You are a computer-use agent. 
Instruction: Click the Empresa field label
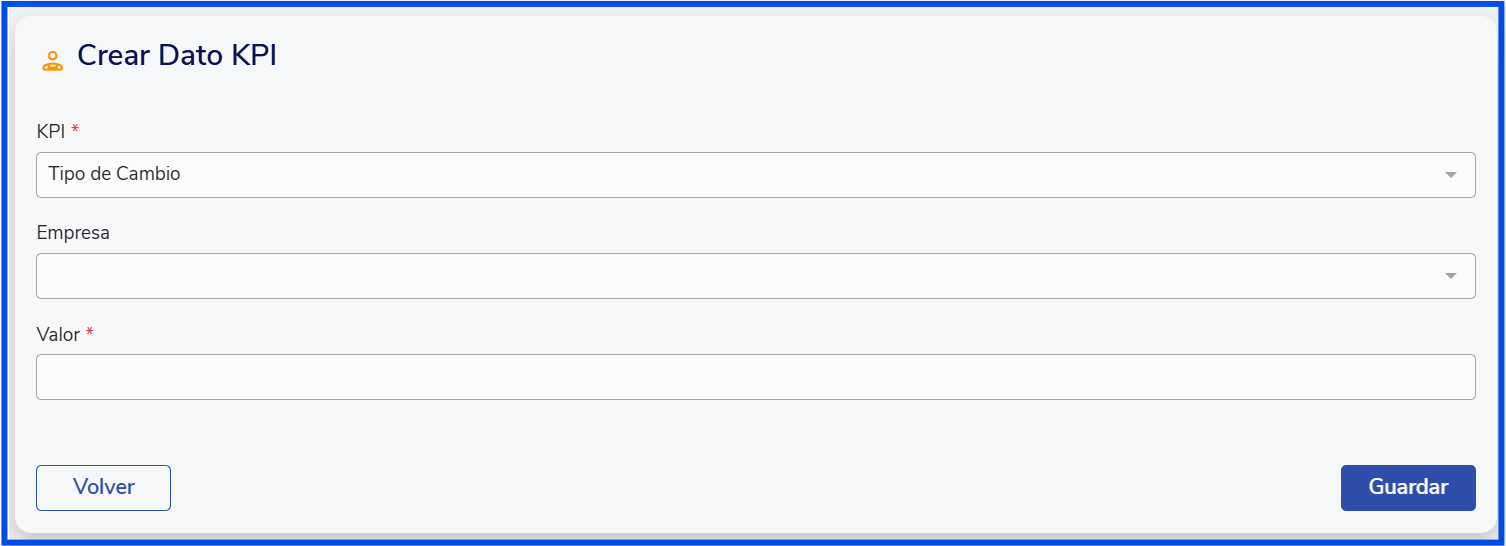tap(73, 233)
